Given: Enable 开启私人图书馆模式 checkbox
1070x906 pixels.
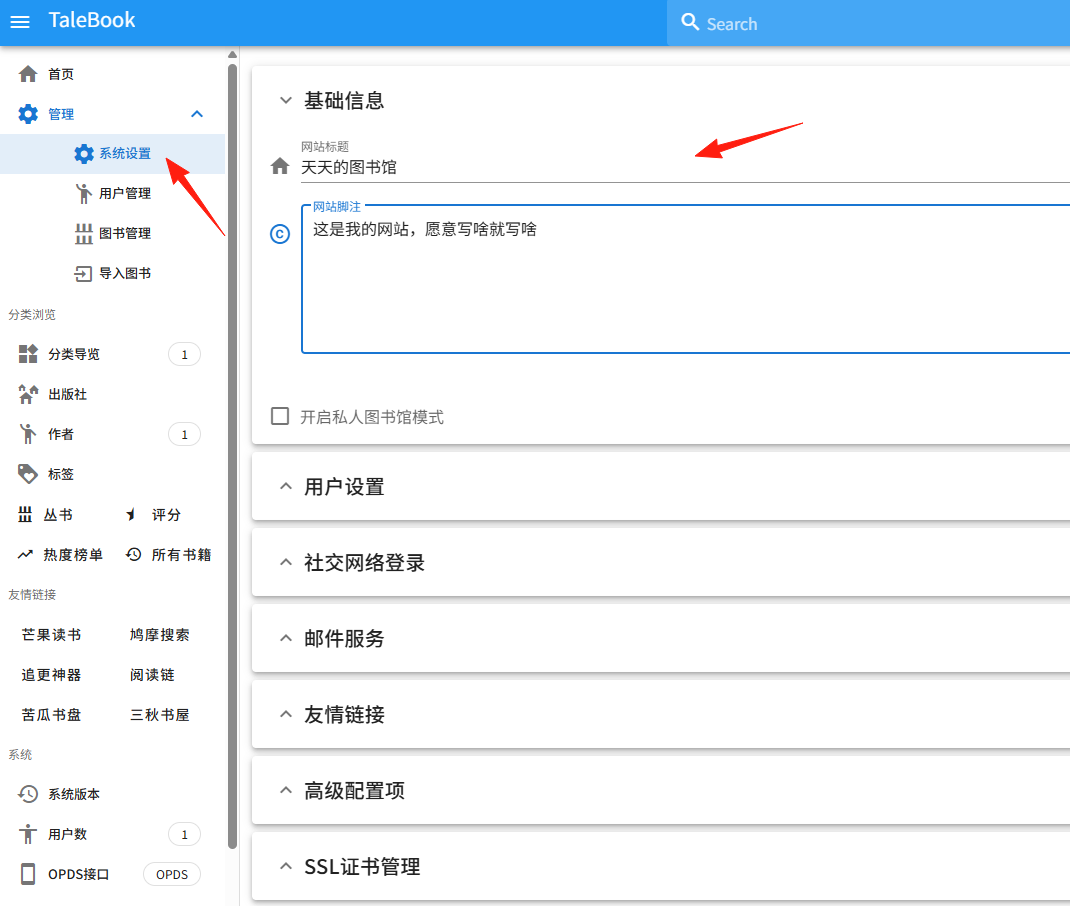Looking at the screenshot, I should (280, 416).
